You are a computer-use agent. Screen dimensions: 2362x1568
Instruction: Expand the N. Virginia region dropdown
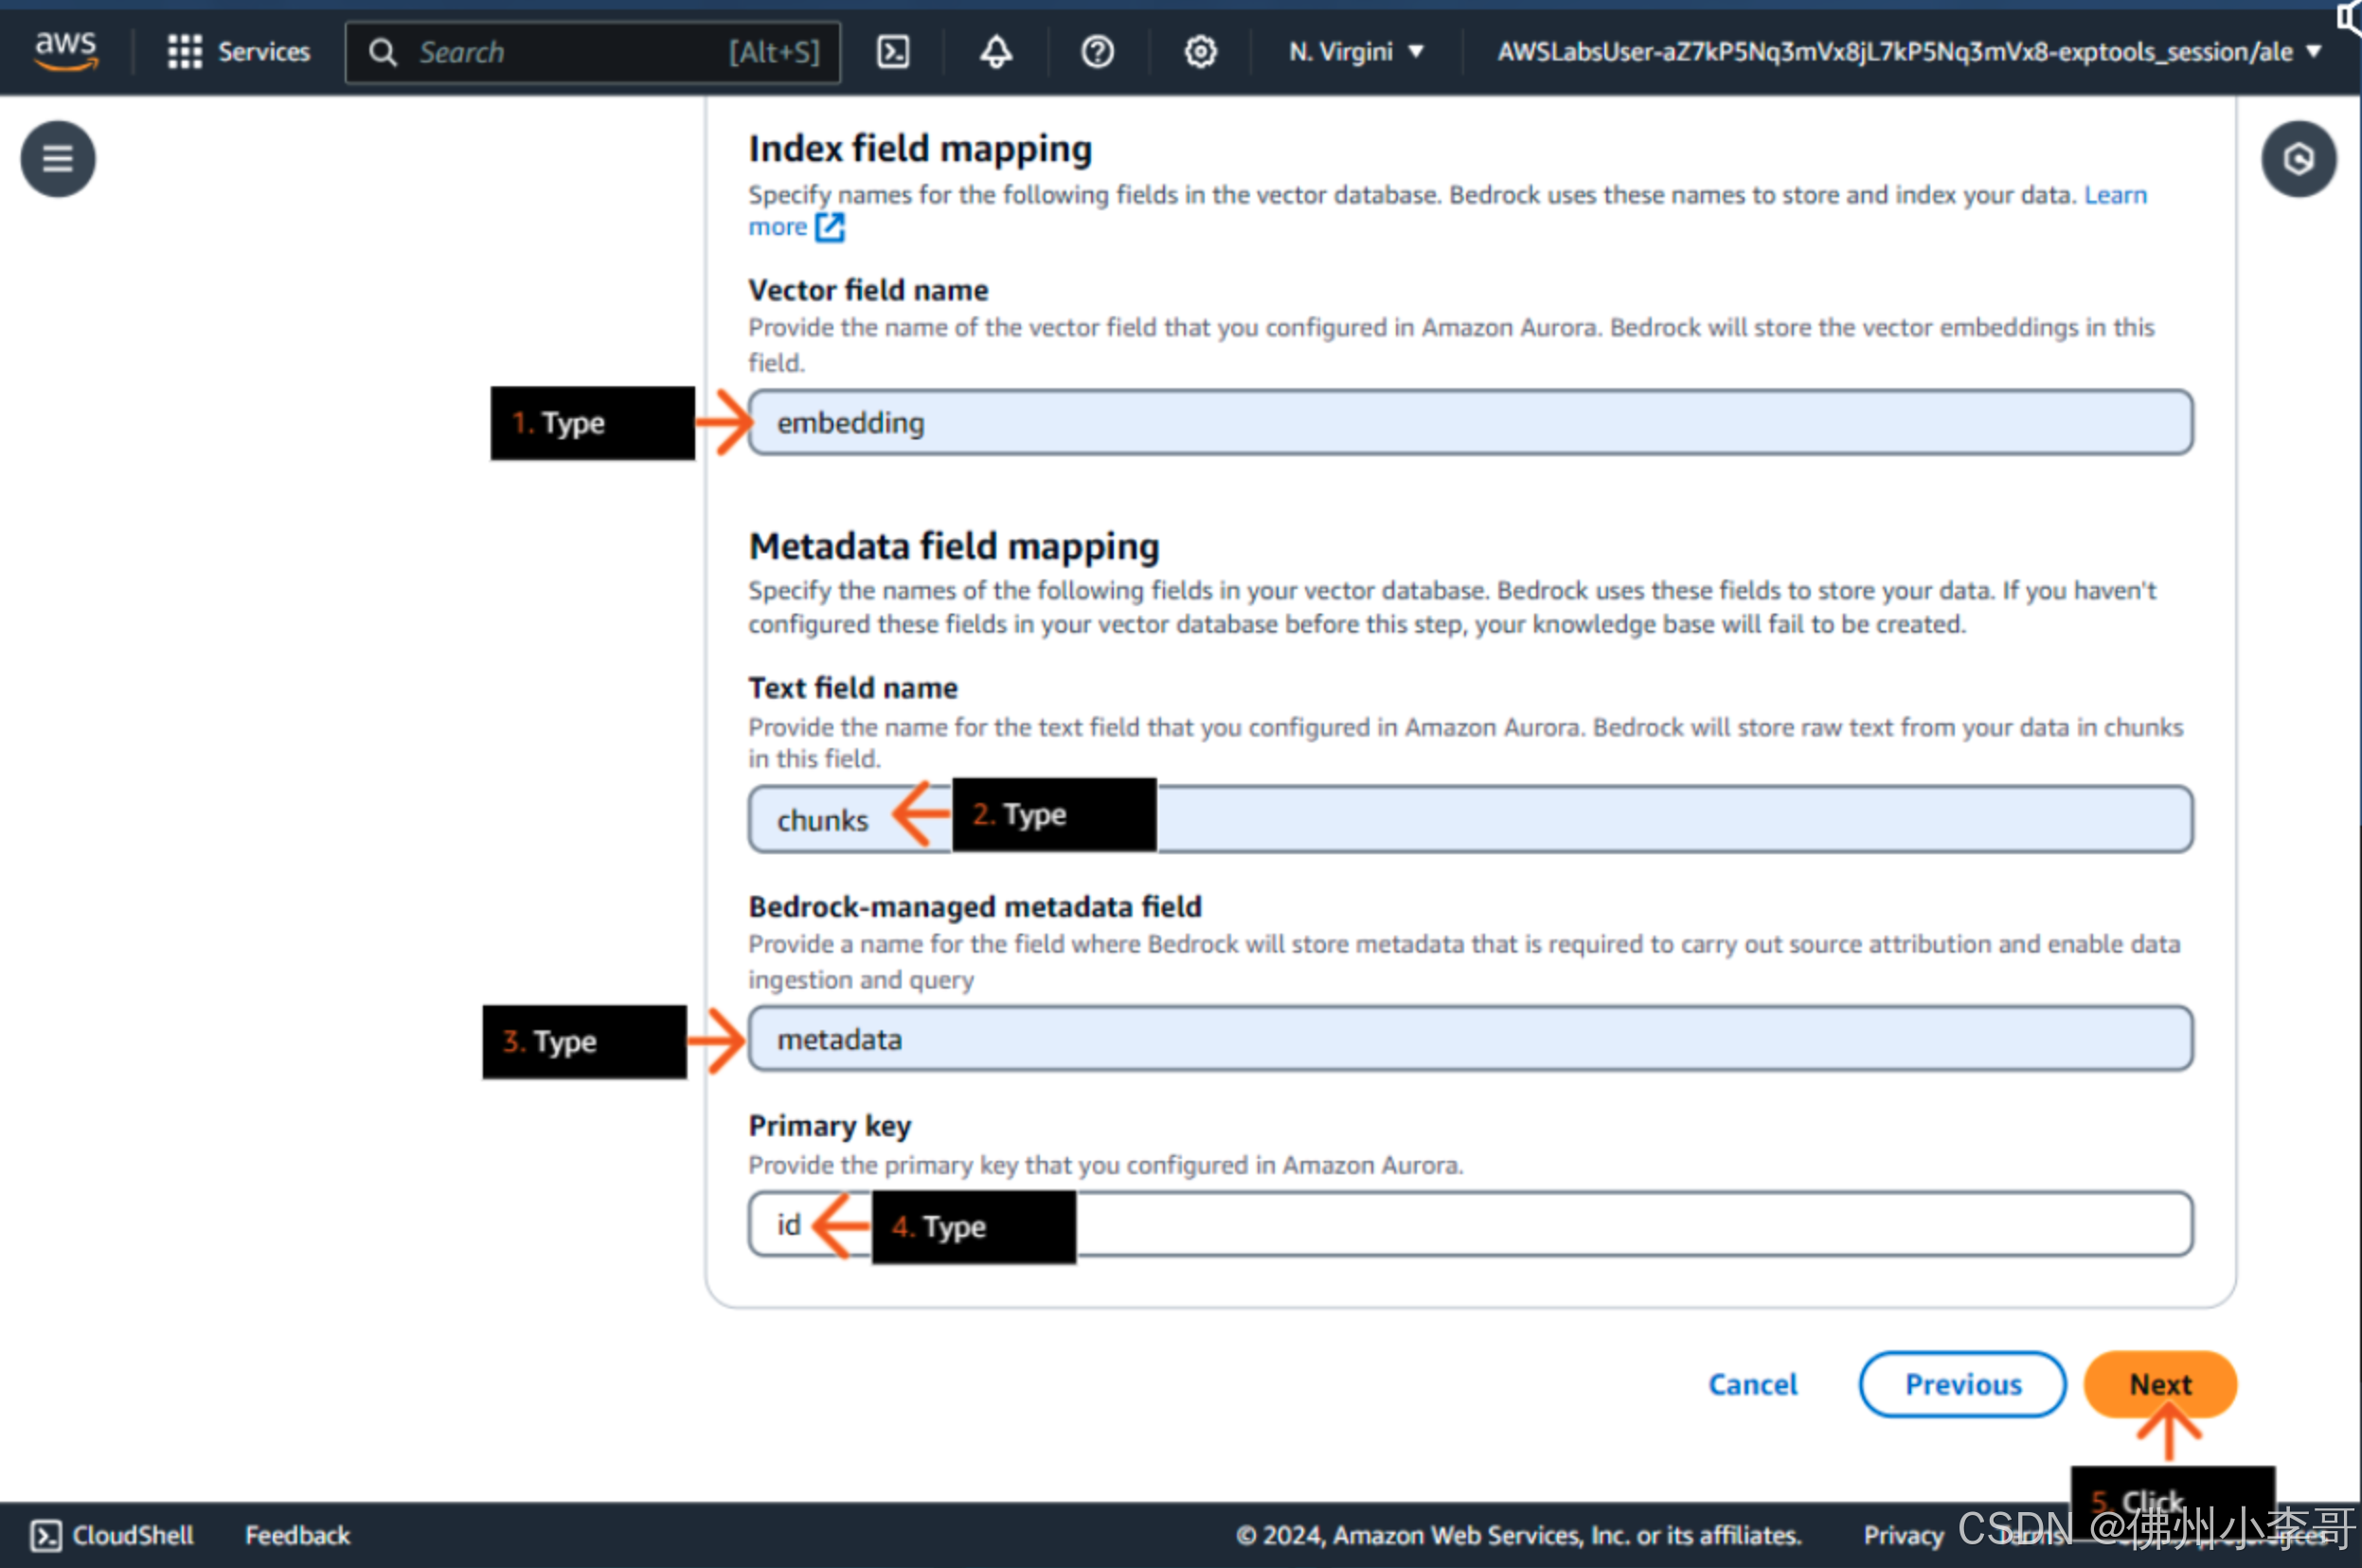click(1356, 51)
